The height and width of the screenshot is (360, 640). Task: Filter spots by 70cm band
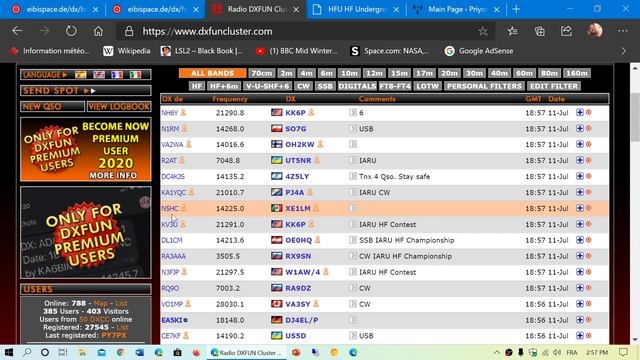click(x=262, y=73)
